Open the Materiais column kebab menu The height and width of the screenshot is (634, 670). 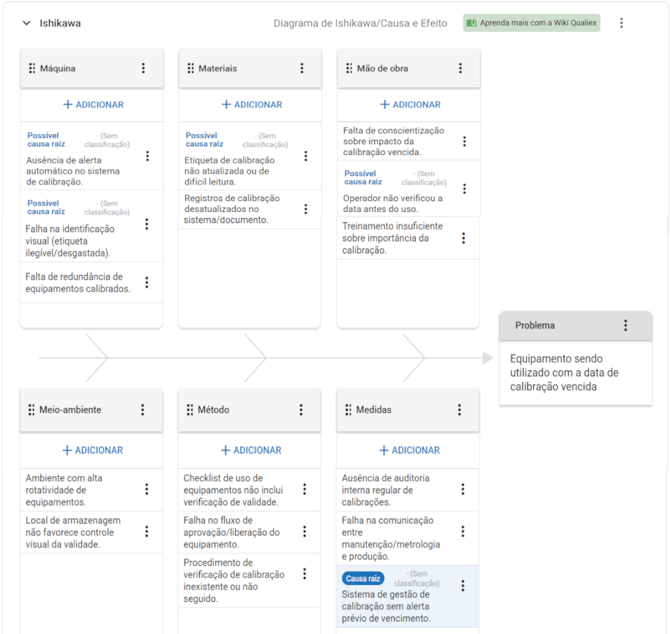click(302, 68)
